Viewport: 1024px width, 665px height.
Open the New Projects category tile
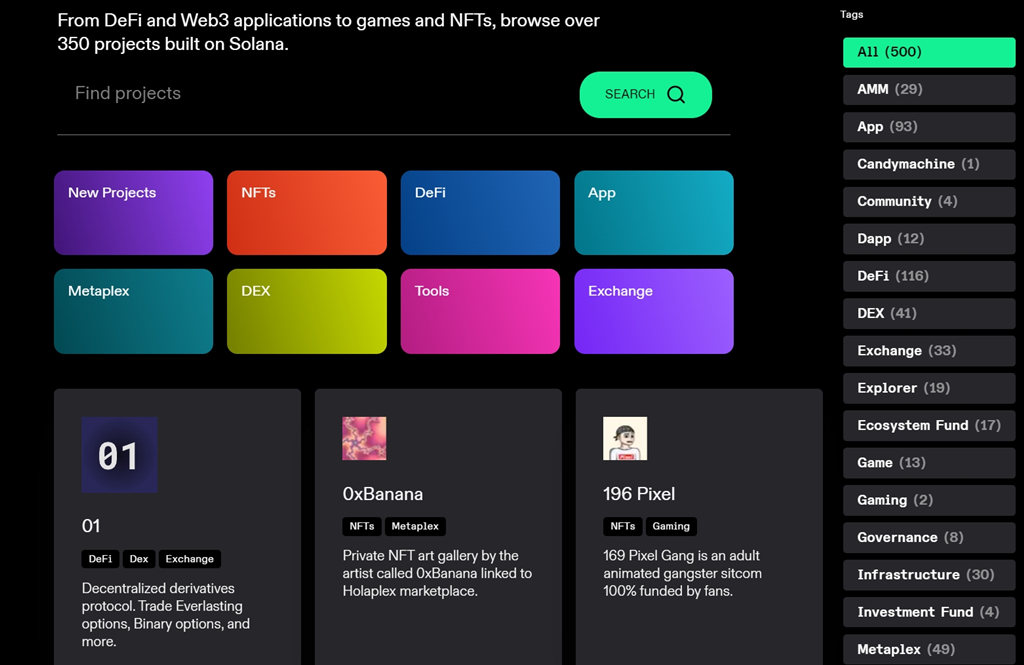pos(133,213)
